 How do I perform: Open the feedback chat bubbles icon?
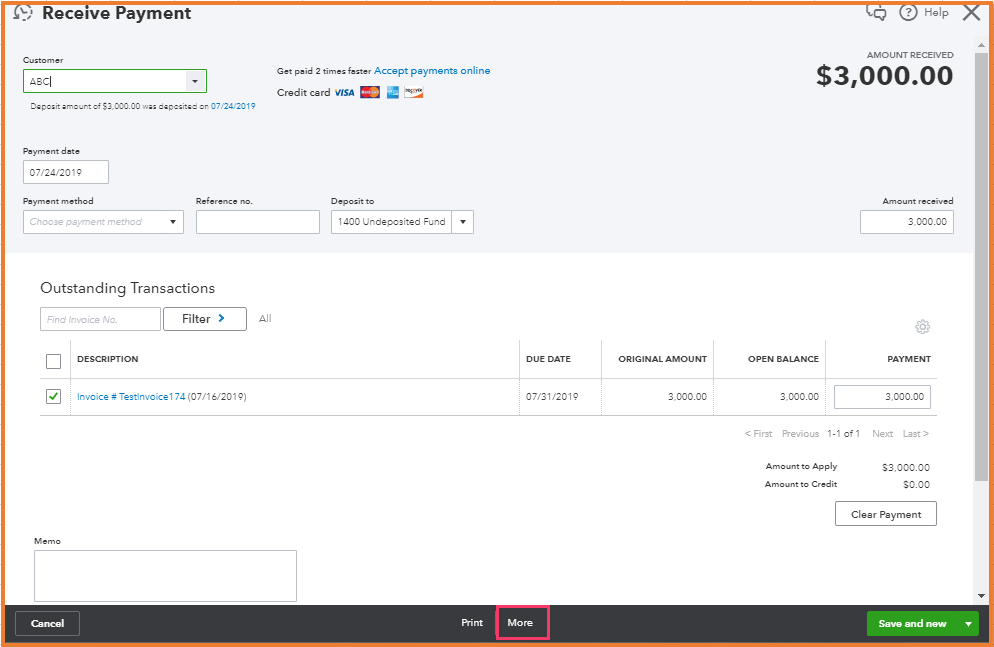click(x=877, y=12)
